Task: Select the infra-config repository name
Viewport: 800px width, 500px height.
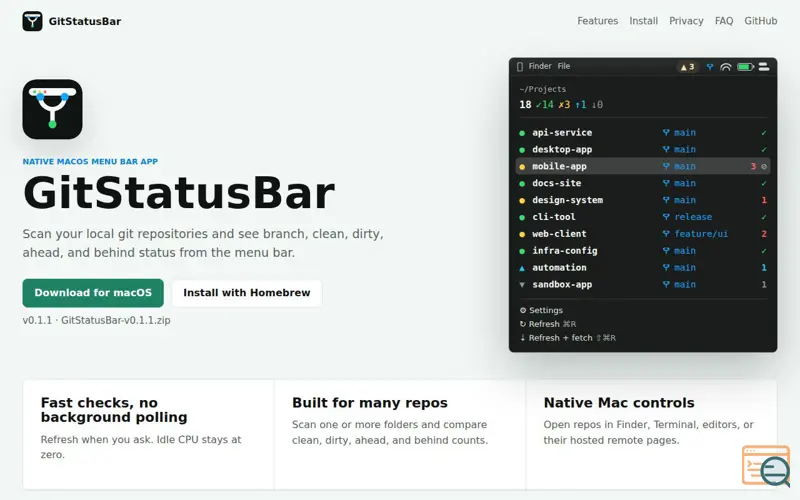Action: 565,251
